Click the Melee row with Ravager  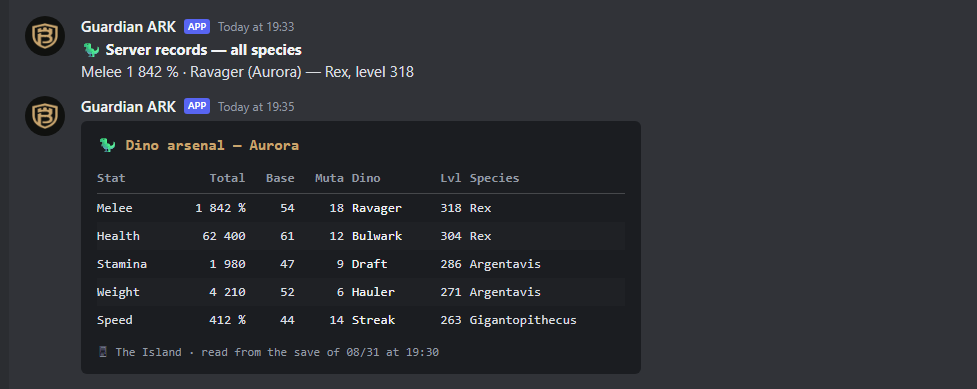coord(361,208)
